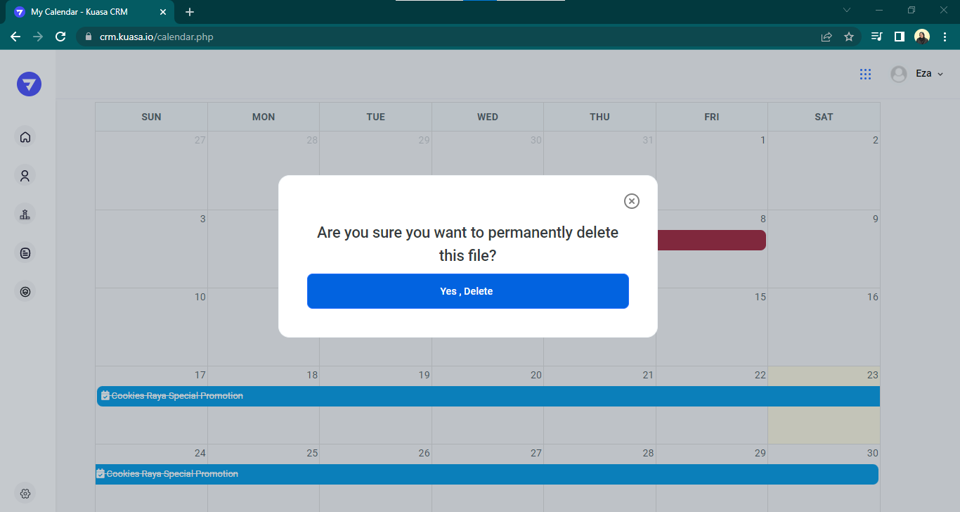960x512 pixels.
Task: Open the document icon in sidebar
Action: (x=26, y=254)
